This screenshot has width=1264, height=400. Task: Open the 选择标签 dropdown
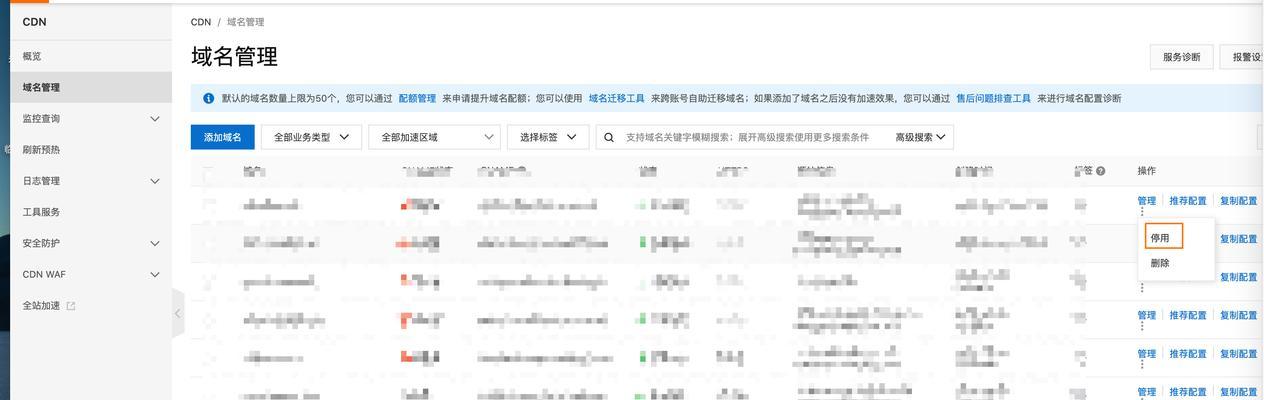(x=548, y=137)
